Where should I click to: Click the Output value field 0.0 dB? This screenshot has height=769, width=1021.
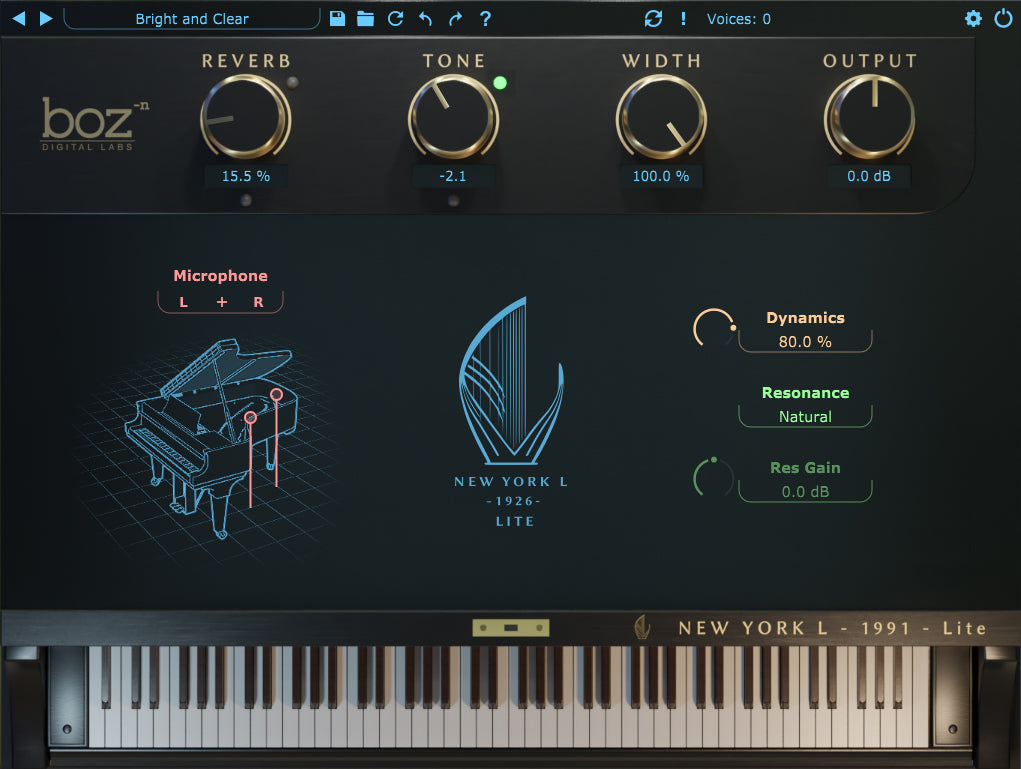coord(868,176)
